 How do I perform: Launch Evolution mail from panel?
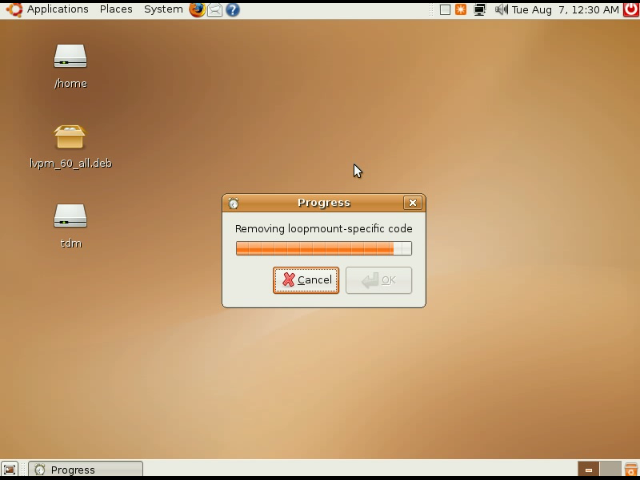pyautogui.click(x=215, y=10)
